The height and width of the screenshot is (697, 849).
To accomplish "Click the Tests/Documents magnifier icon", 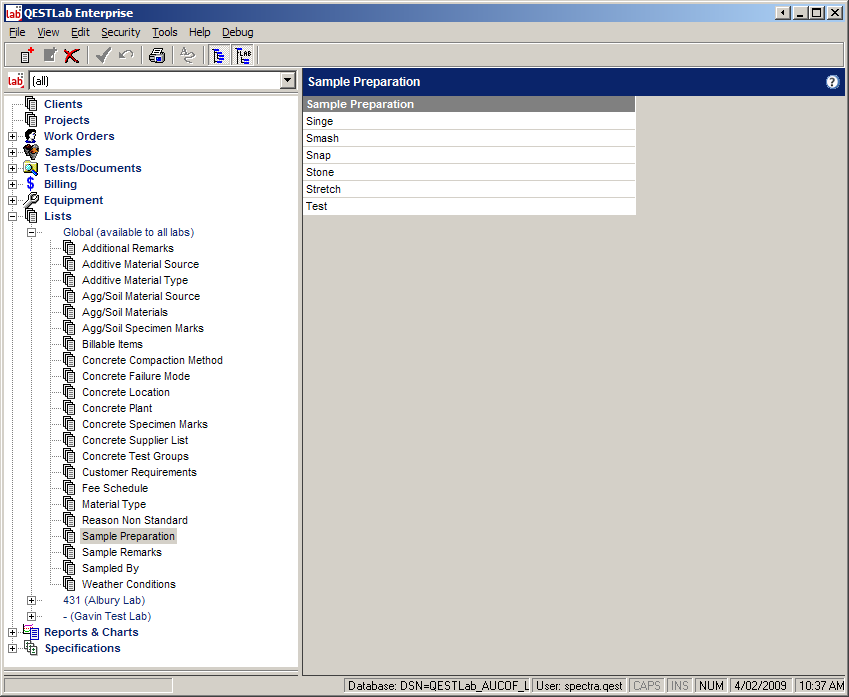I will pos(31,168).
